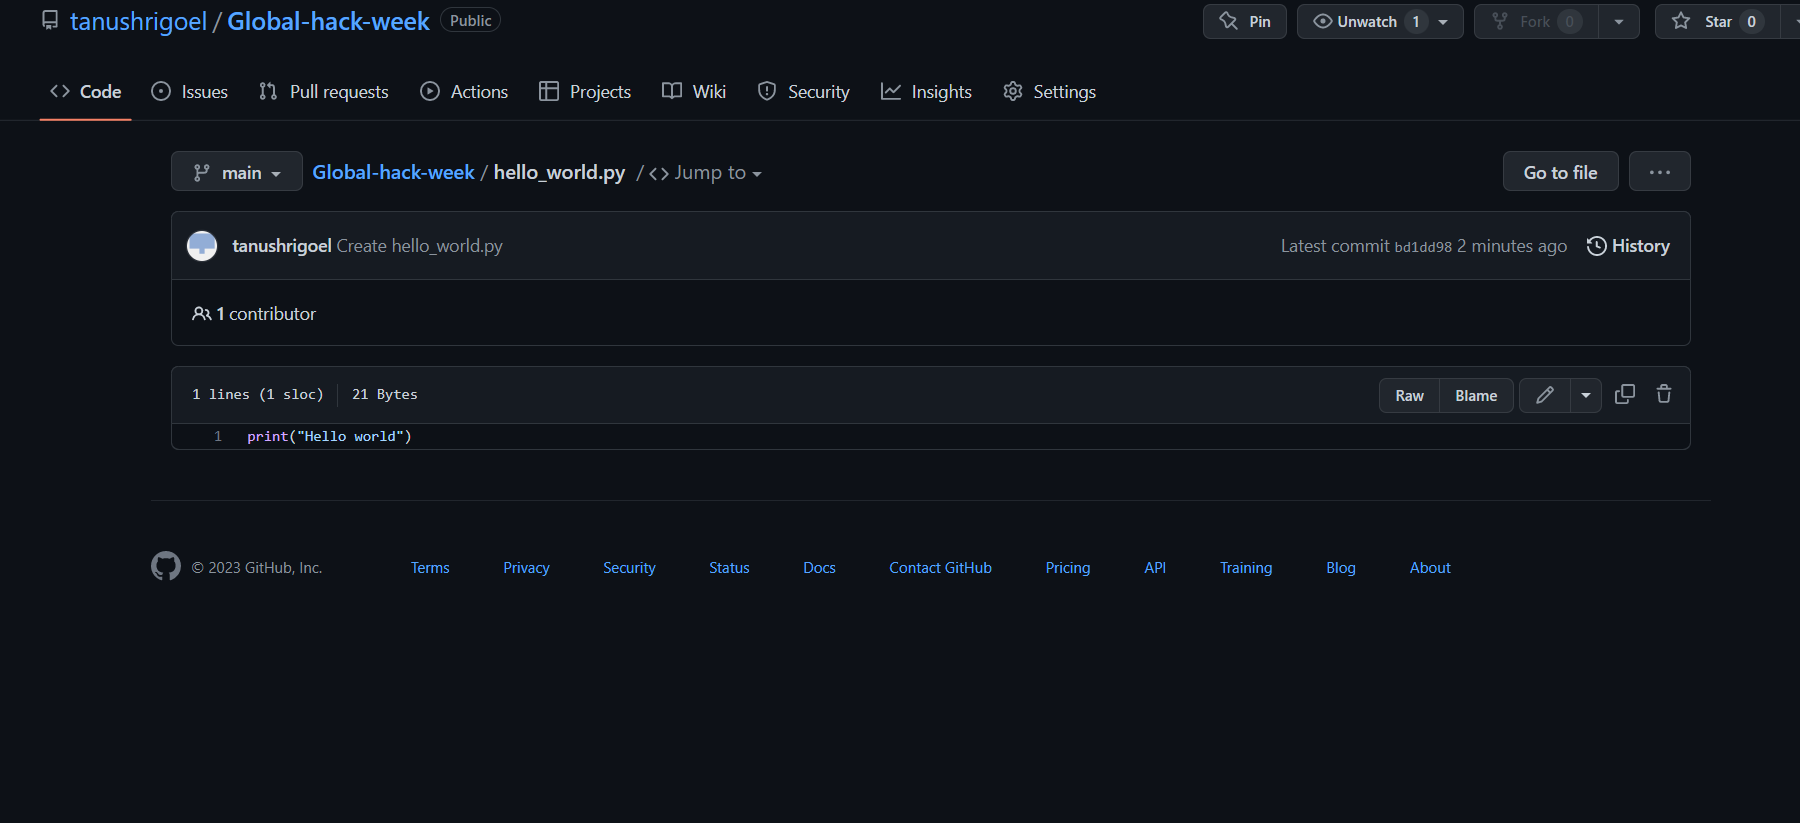View Raw file contents
The height and width of the screenshot is (823, 1800).
coord(1410,395)
